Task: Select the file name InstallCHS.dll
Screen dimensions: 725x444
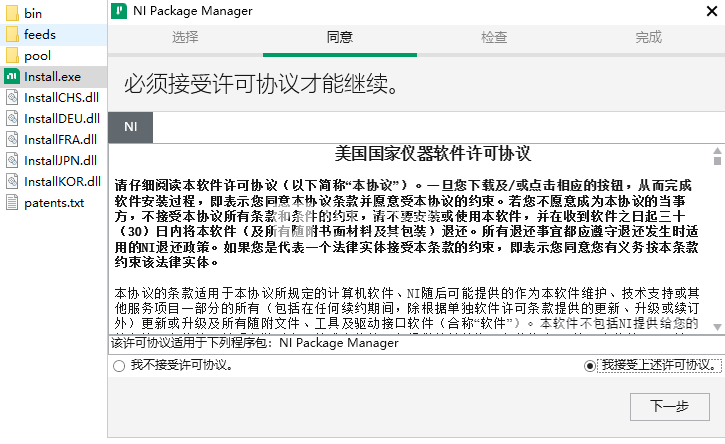Action: pos(61,98)
